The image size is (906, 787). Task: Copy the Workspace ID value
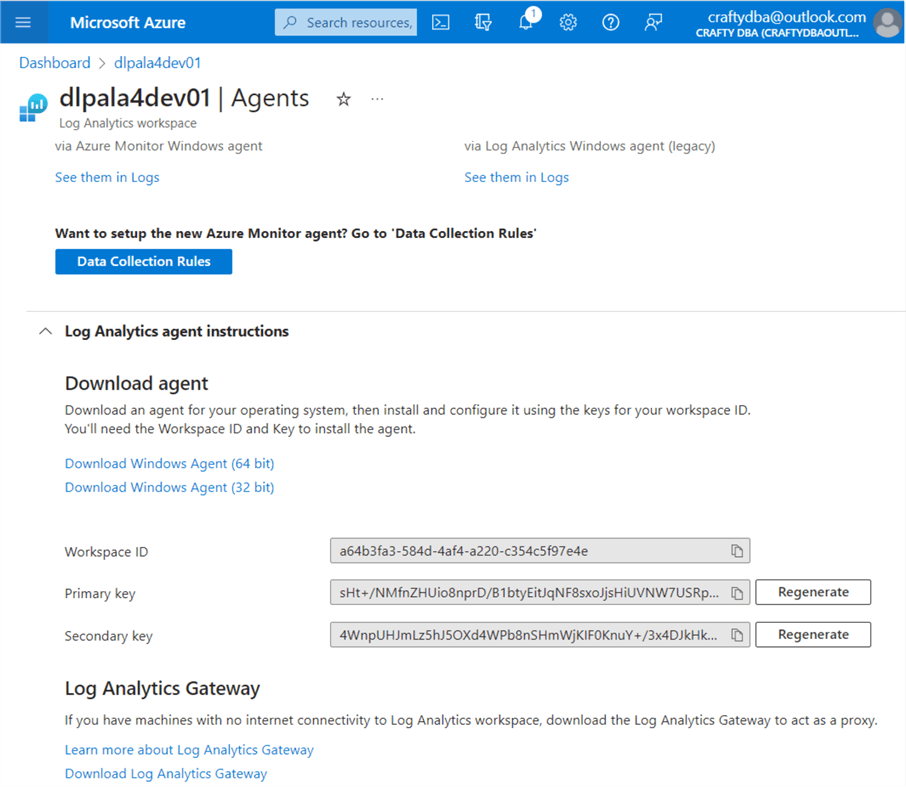737,551
